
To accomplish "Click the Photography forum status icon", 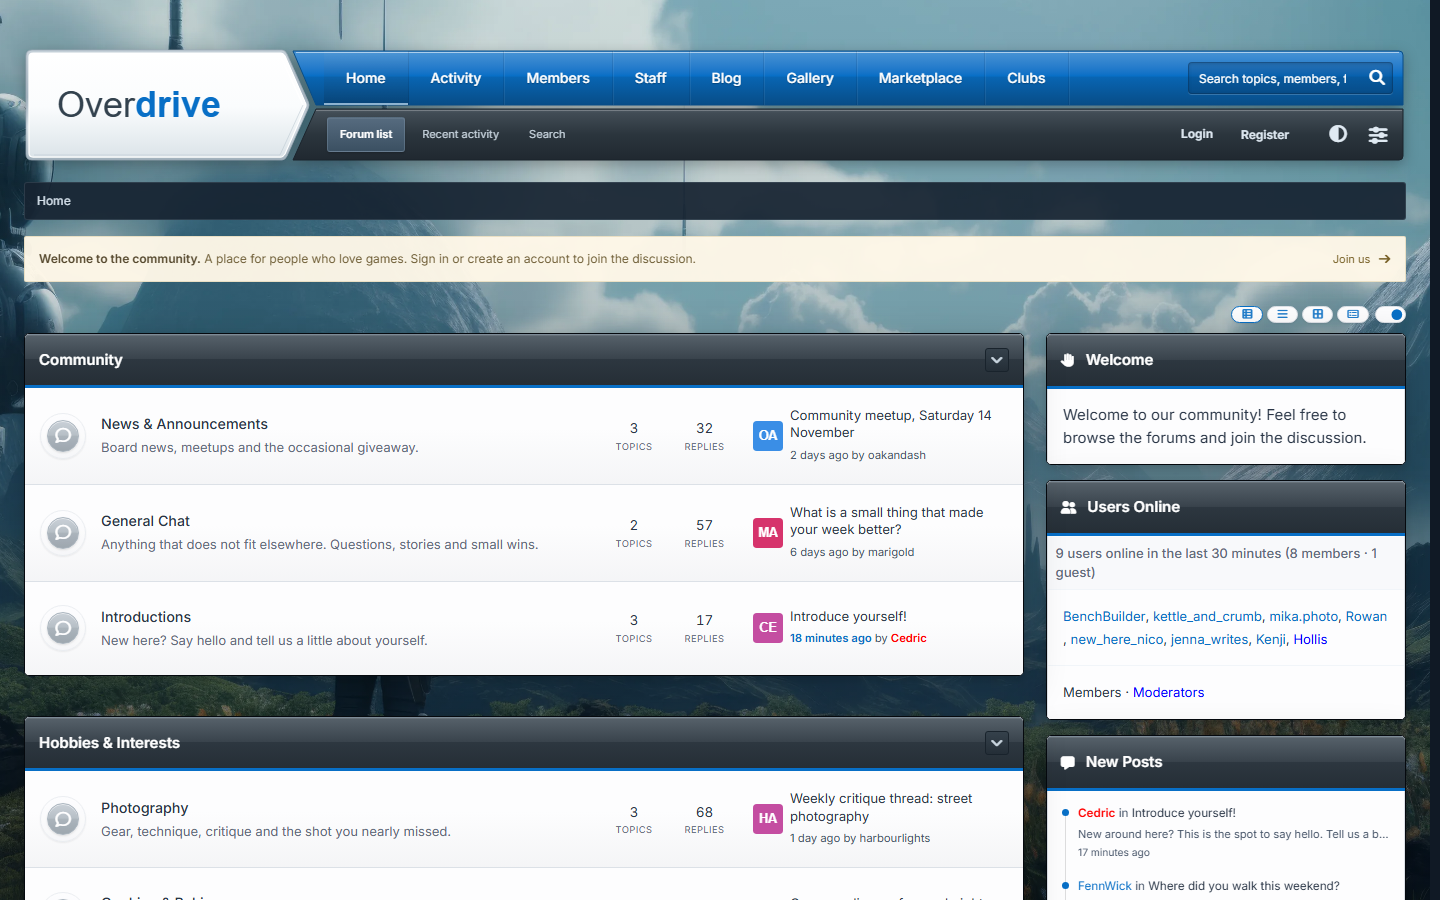I will pos(63,819).
